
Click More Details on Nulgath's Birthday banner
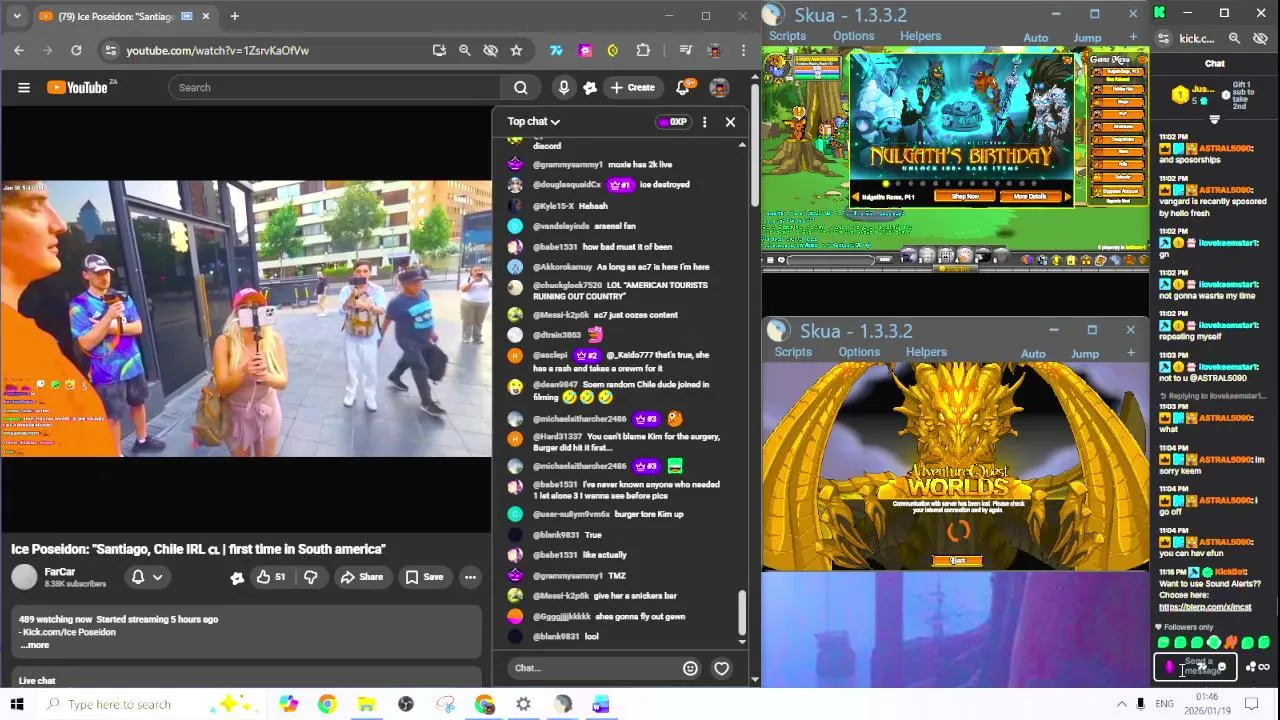point(1029,197)
